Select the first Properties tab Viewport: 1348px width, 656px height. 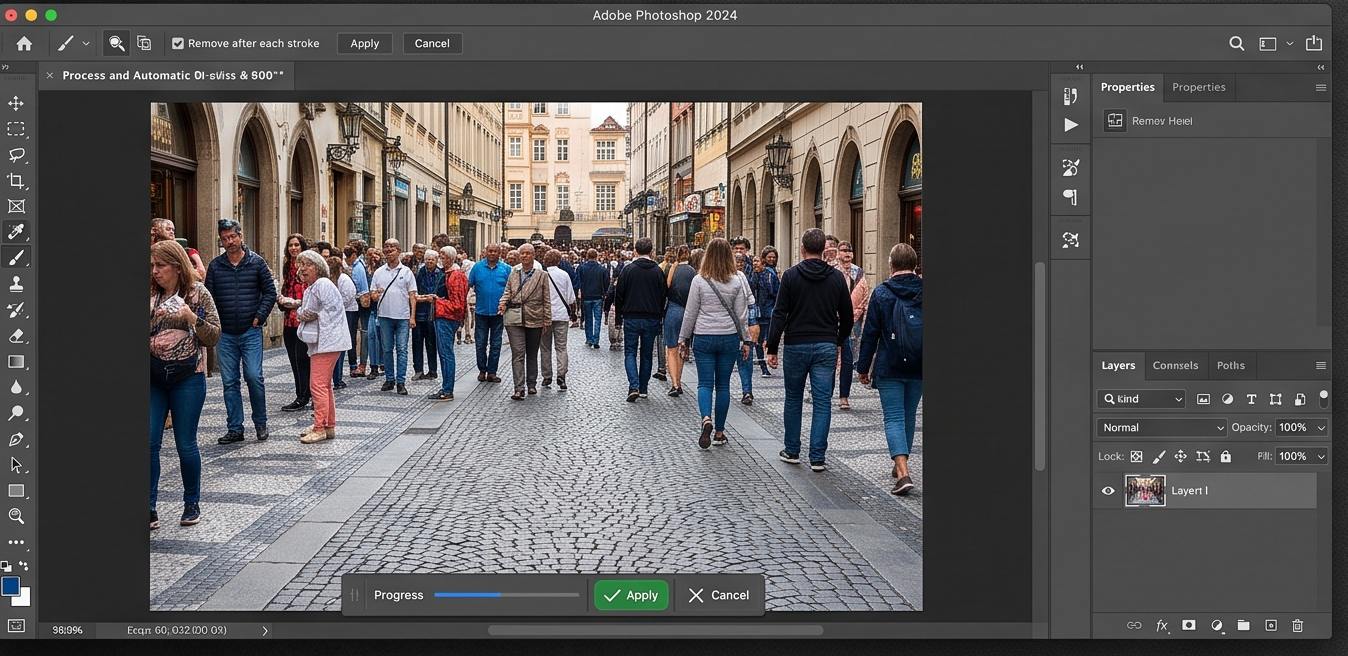point(1128,87)
